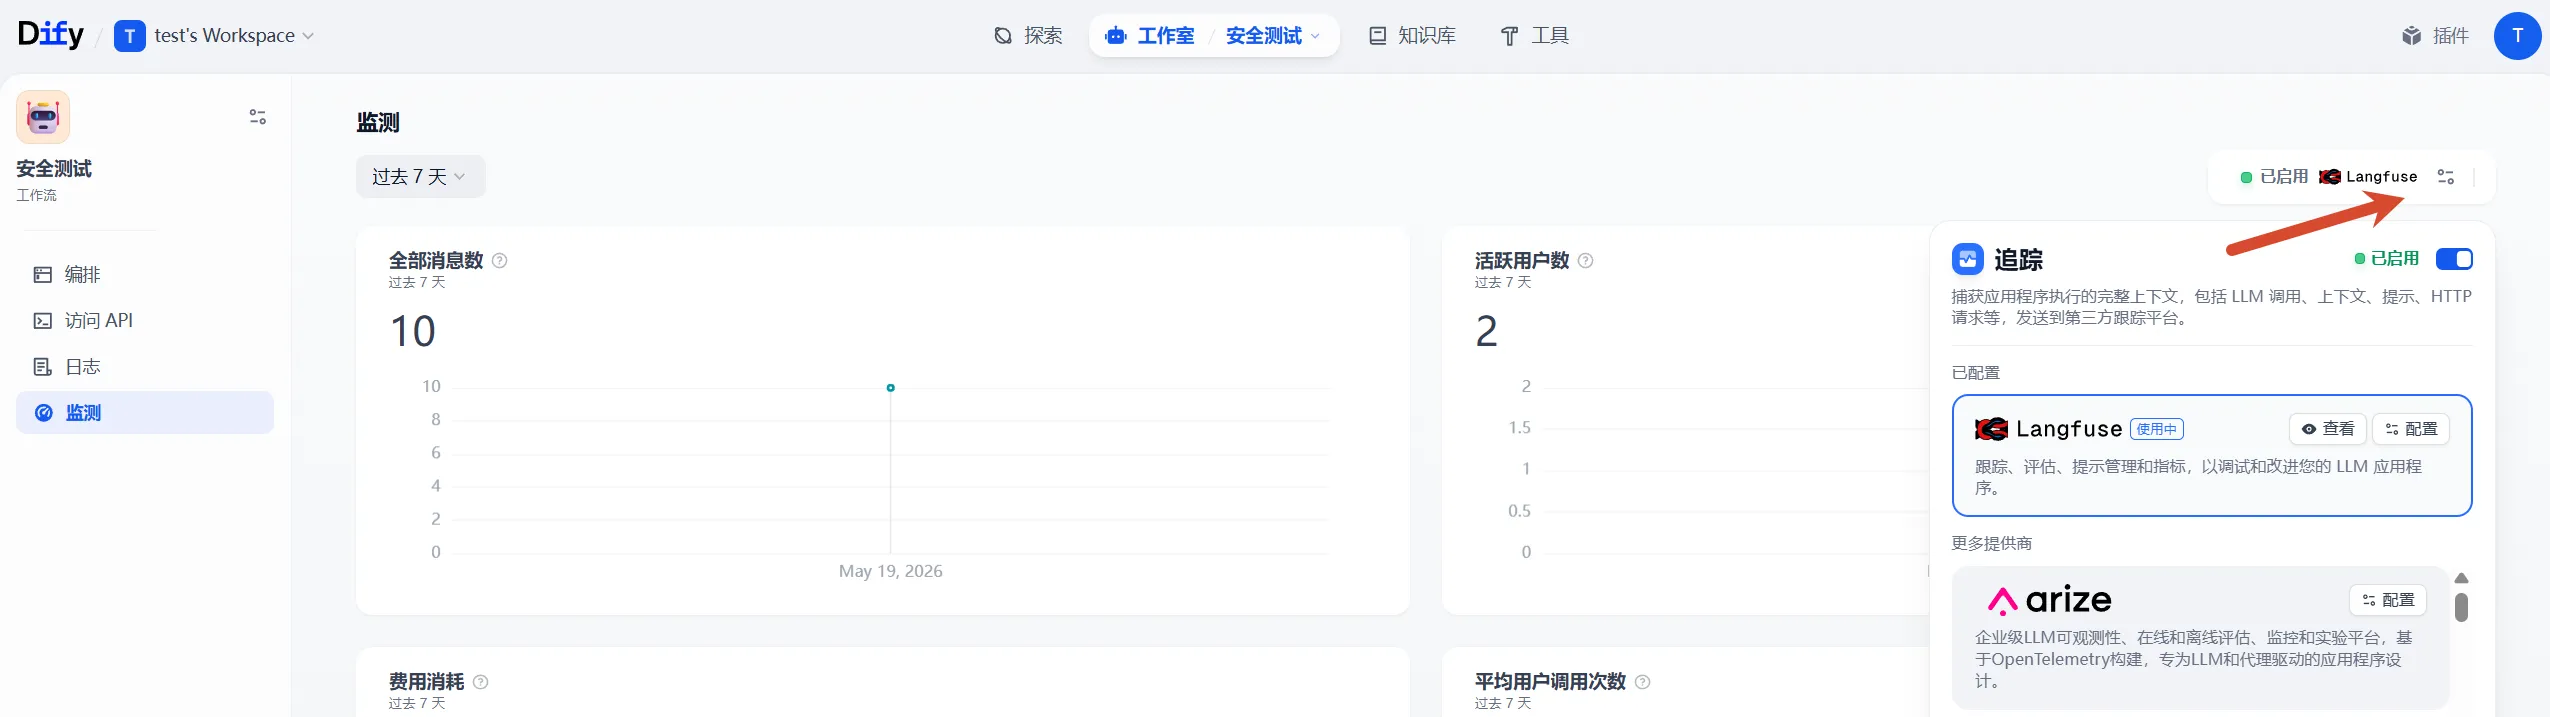Open the 探索 tab
The image size is (2550, 717).
1028,36
